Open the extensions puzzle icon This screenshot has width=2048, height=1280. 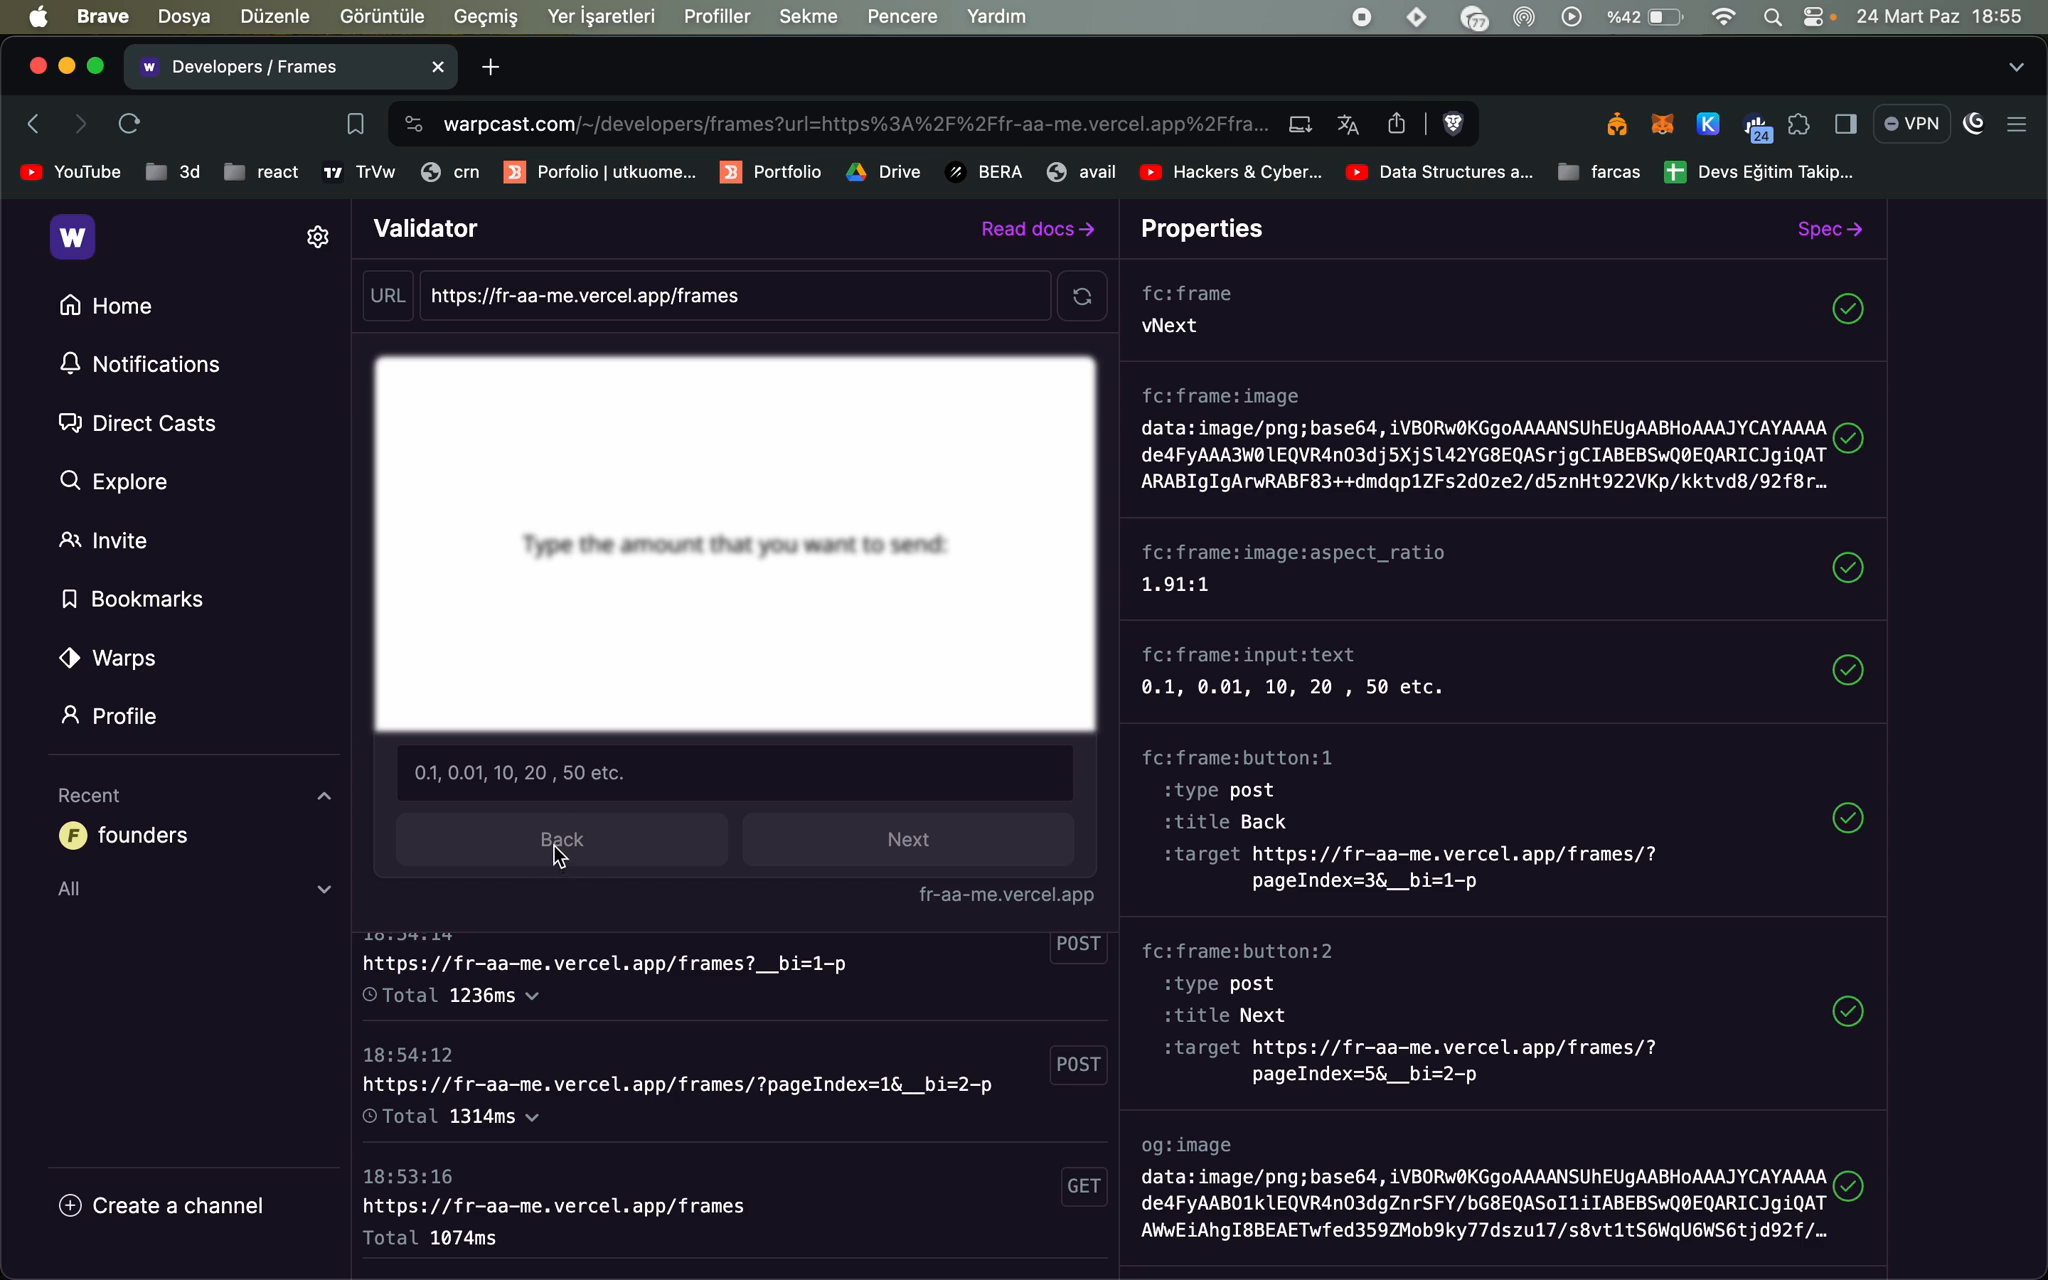[x=1799, y=124]
